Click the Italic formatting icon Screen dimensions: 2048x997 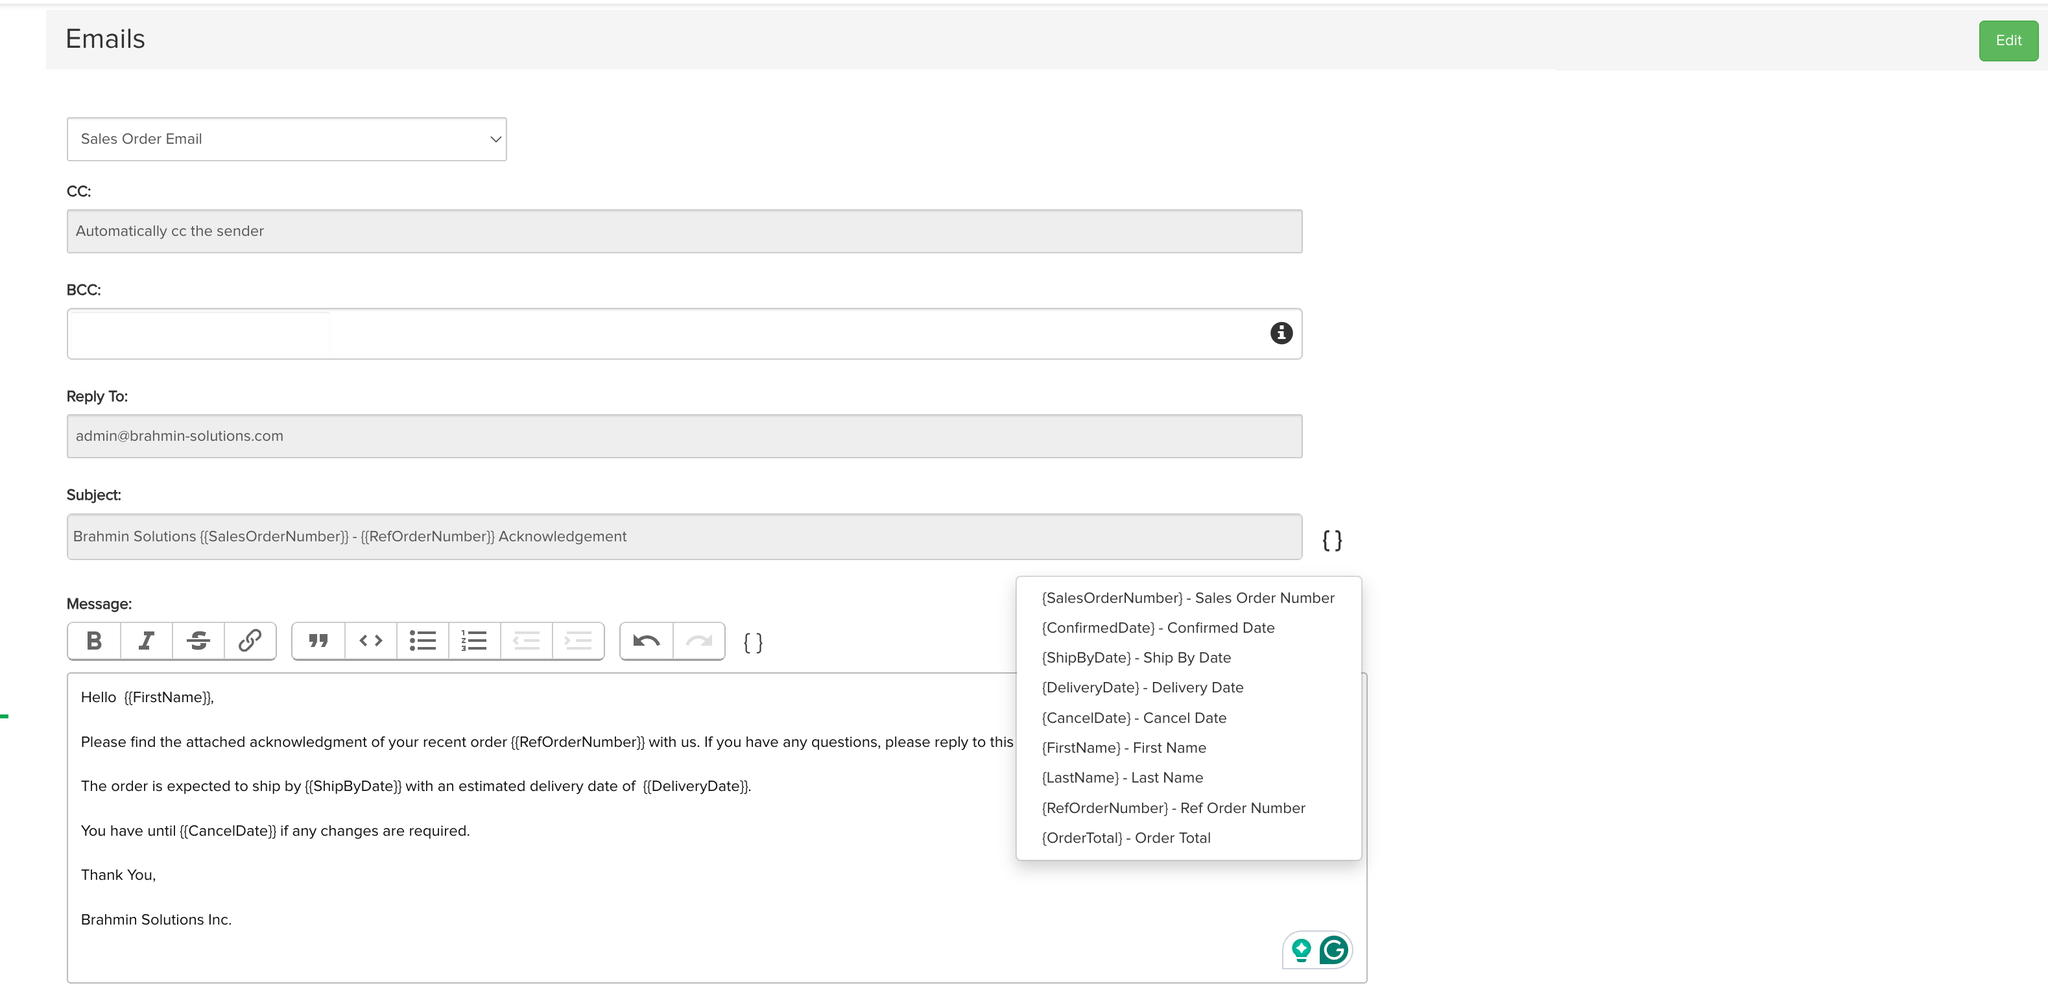(x=146, y=641)
